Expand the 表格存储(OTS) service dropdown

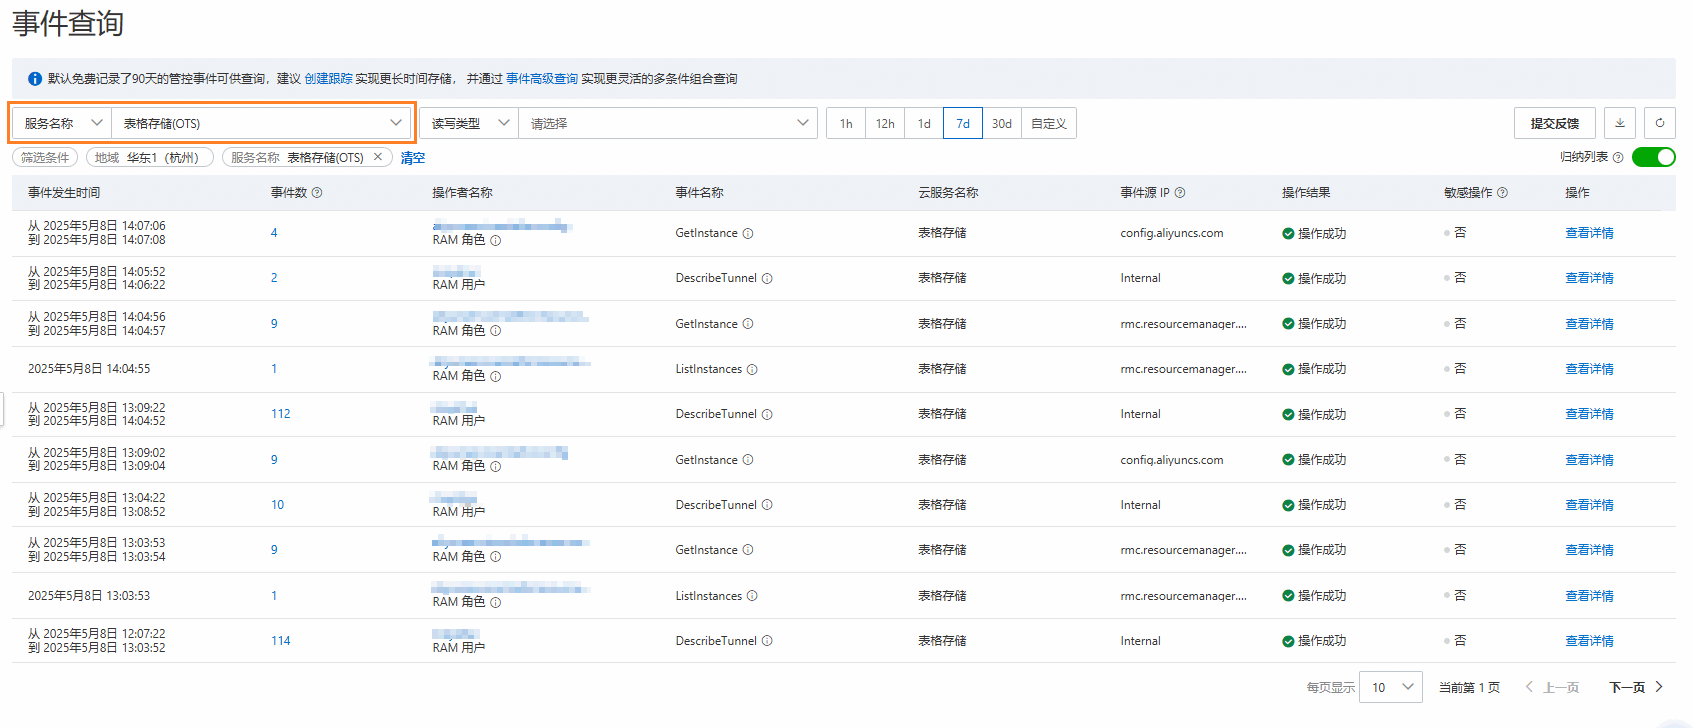[262, 123]
